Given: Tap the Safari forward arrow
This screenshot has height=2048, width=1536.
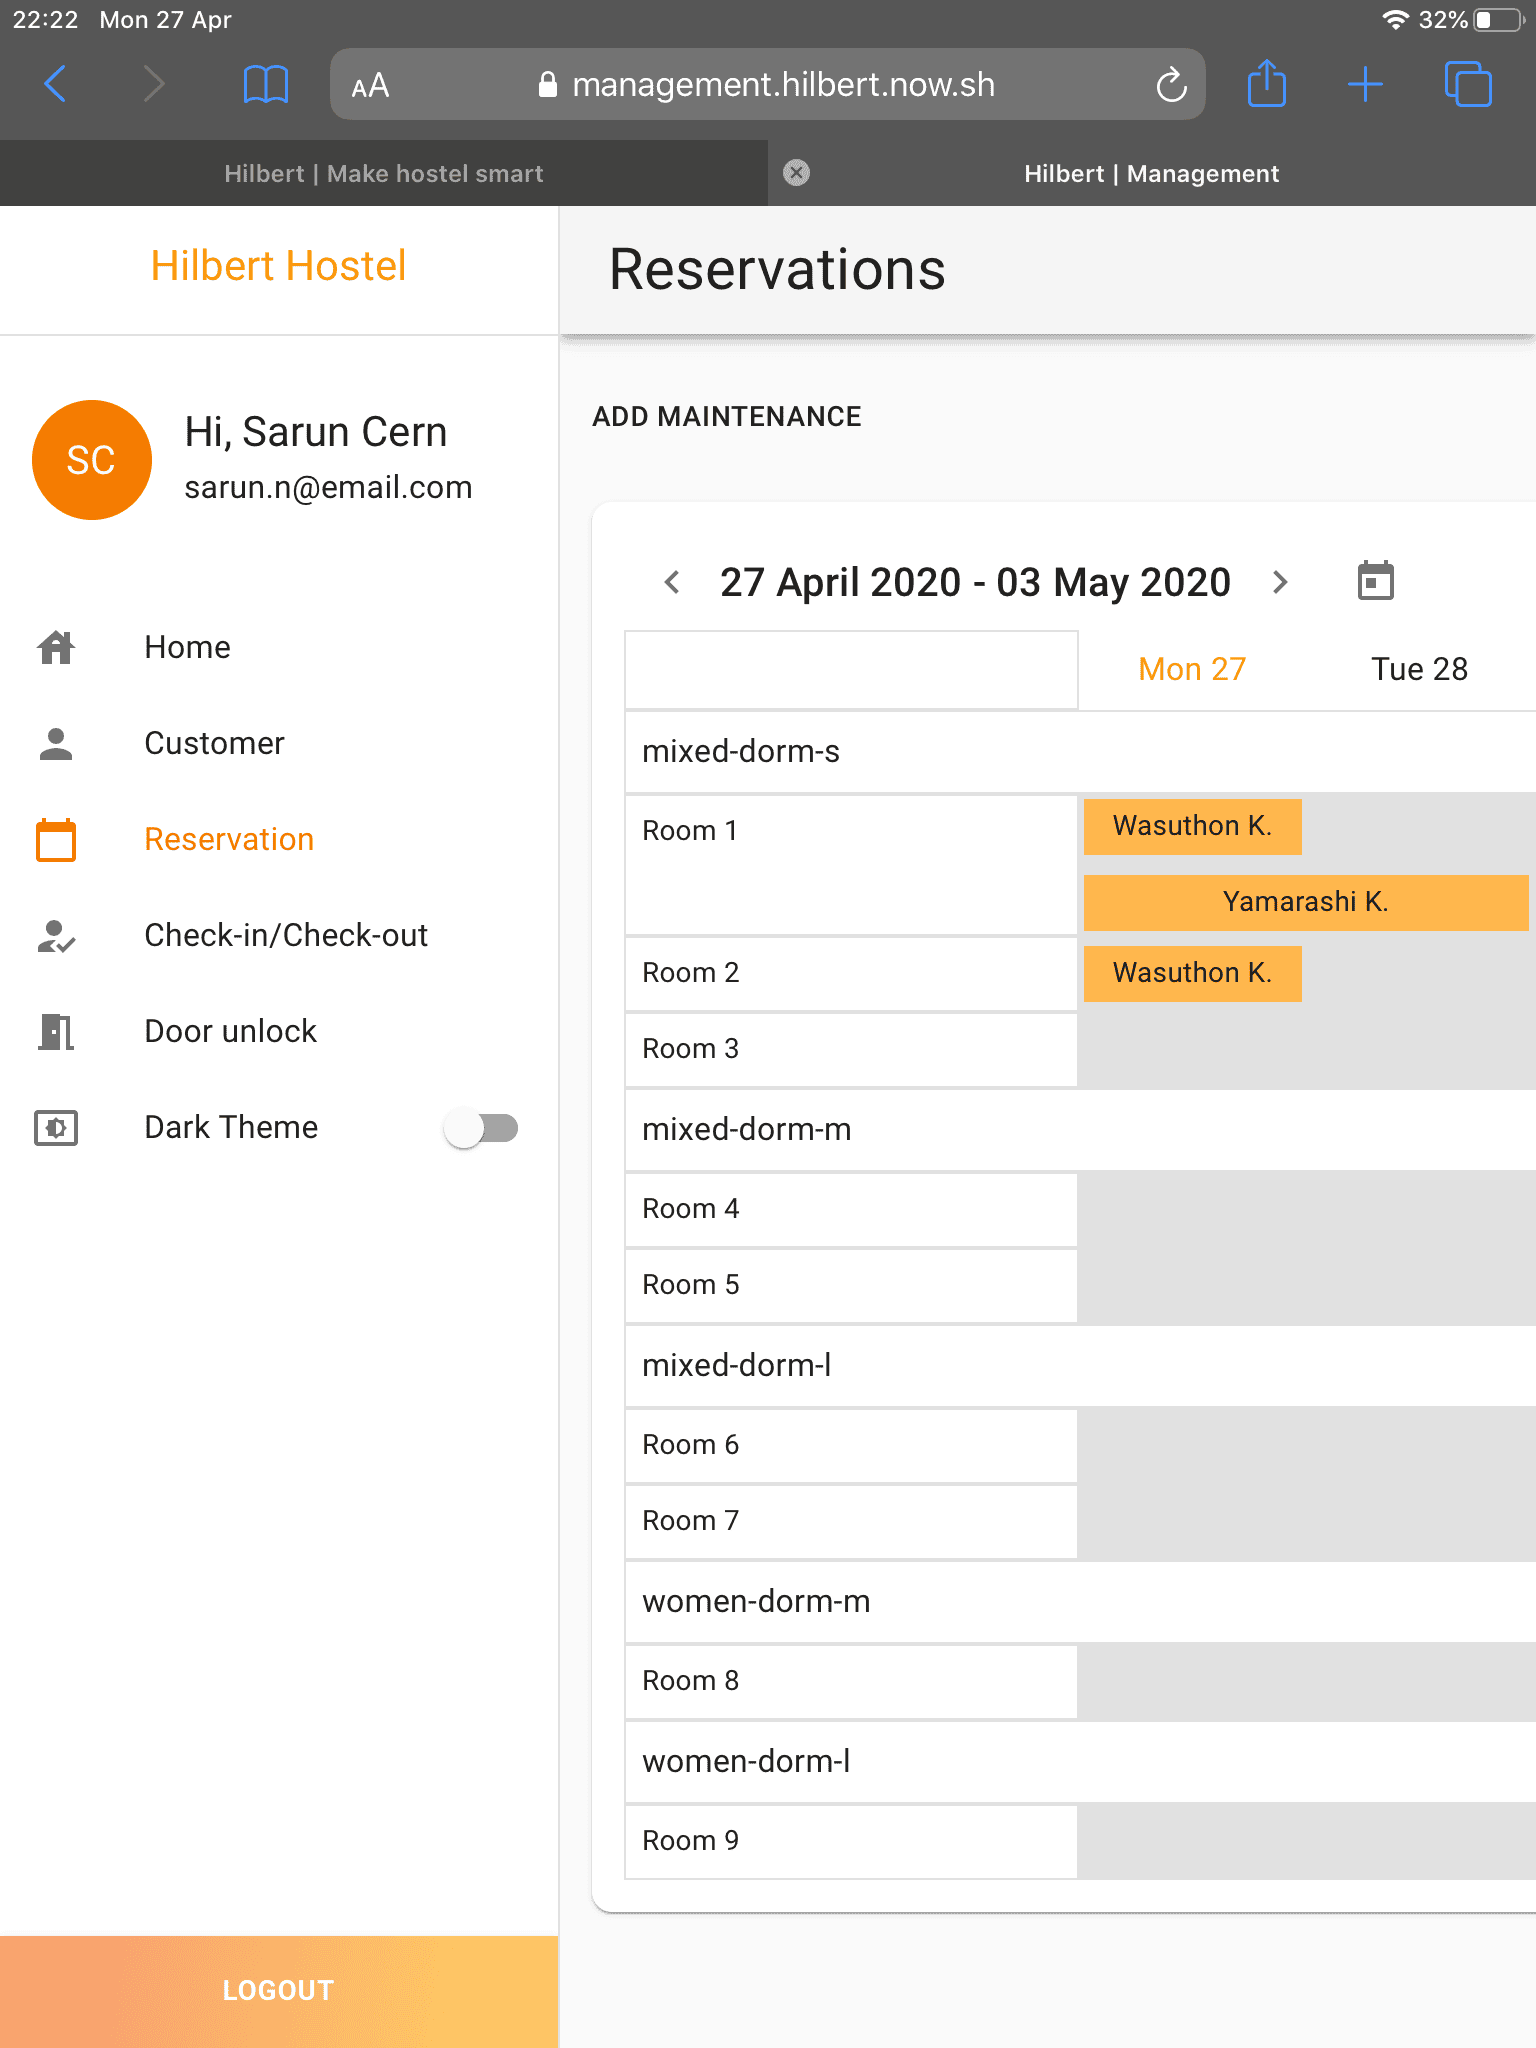Looking at the screenshot, I should pyautogui.click(x=153, y=84).
